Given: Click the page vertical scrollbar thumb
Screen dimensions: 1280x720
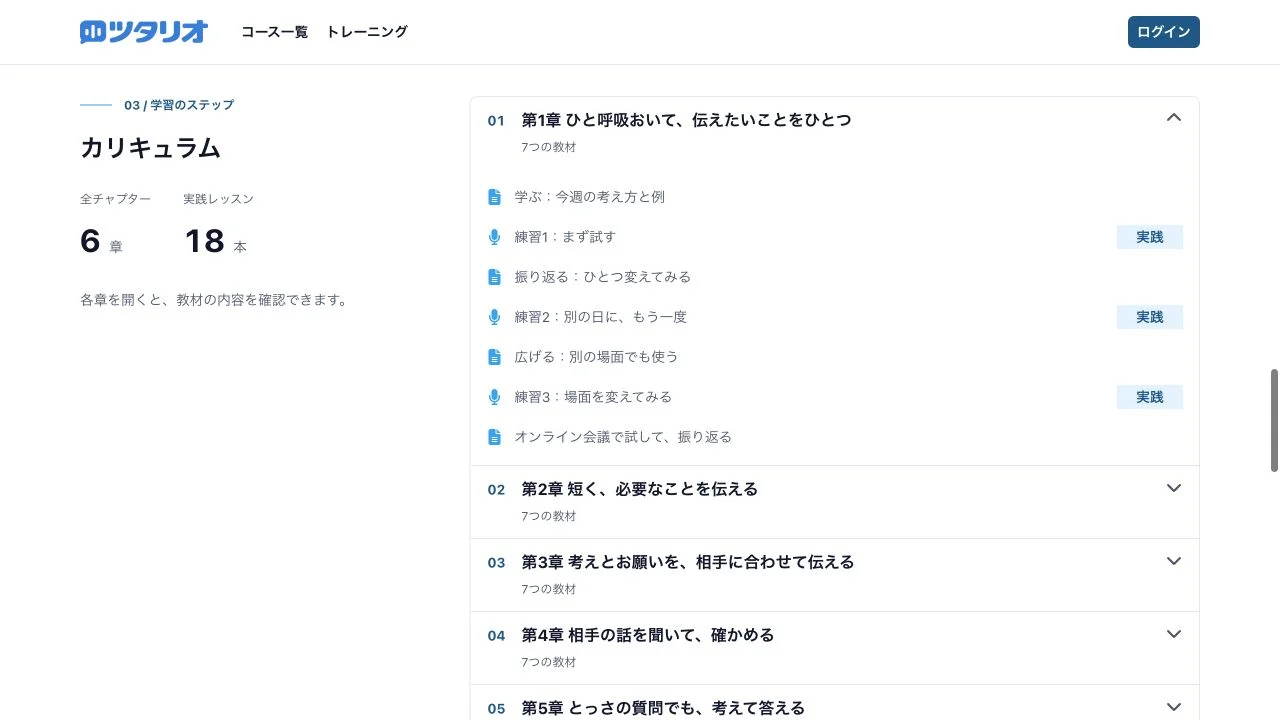Looking at the screenshot, I should (x=1274, y=420).
